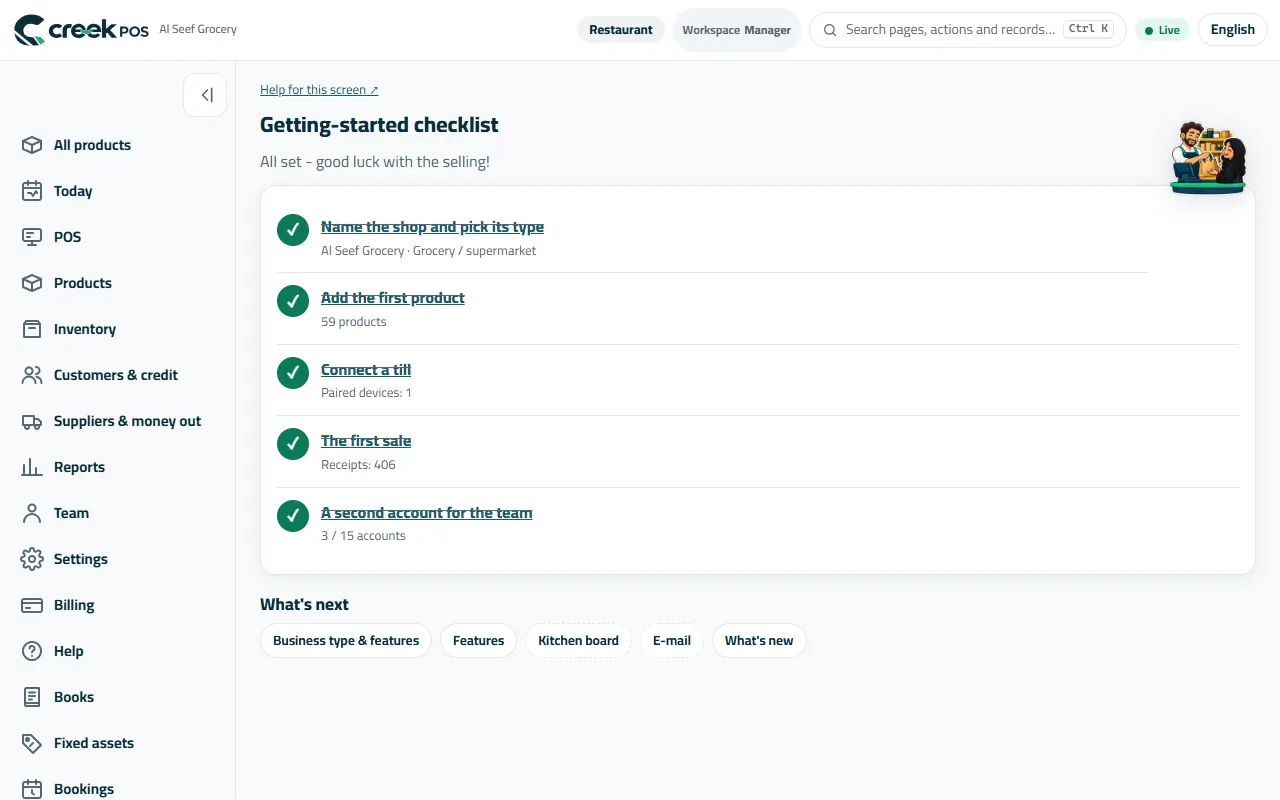
Task: Open the Add the first product link
Action: point(393,298)
